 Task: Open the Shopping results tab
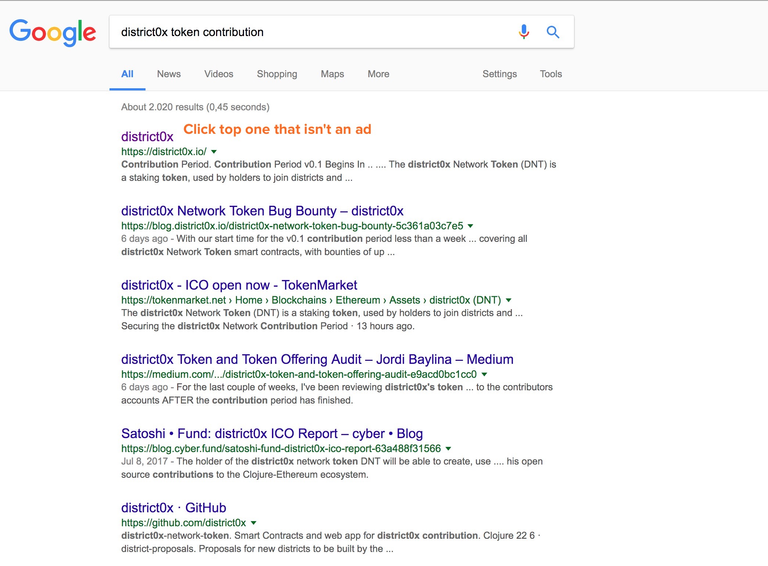(277, 74)
